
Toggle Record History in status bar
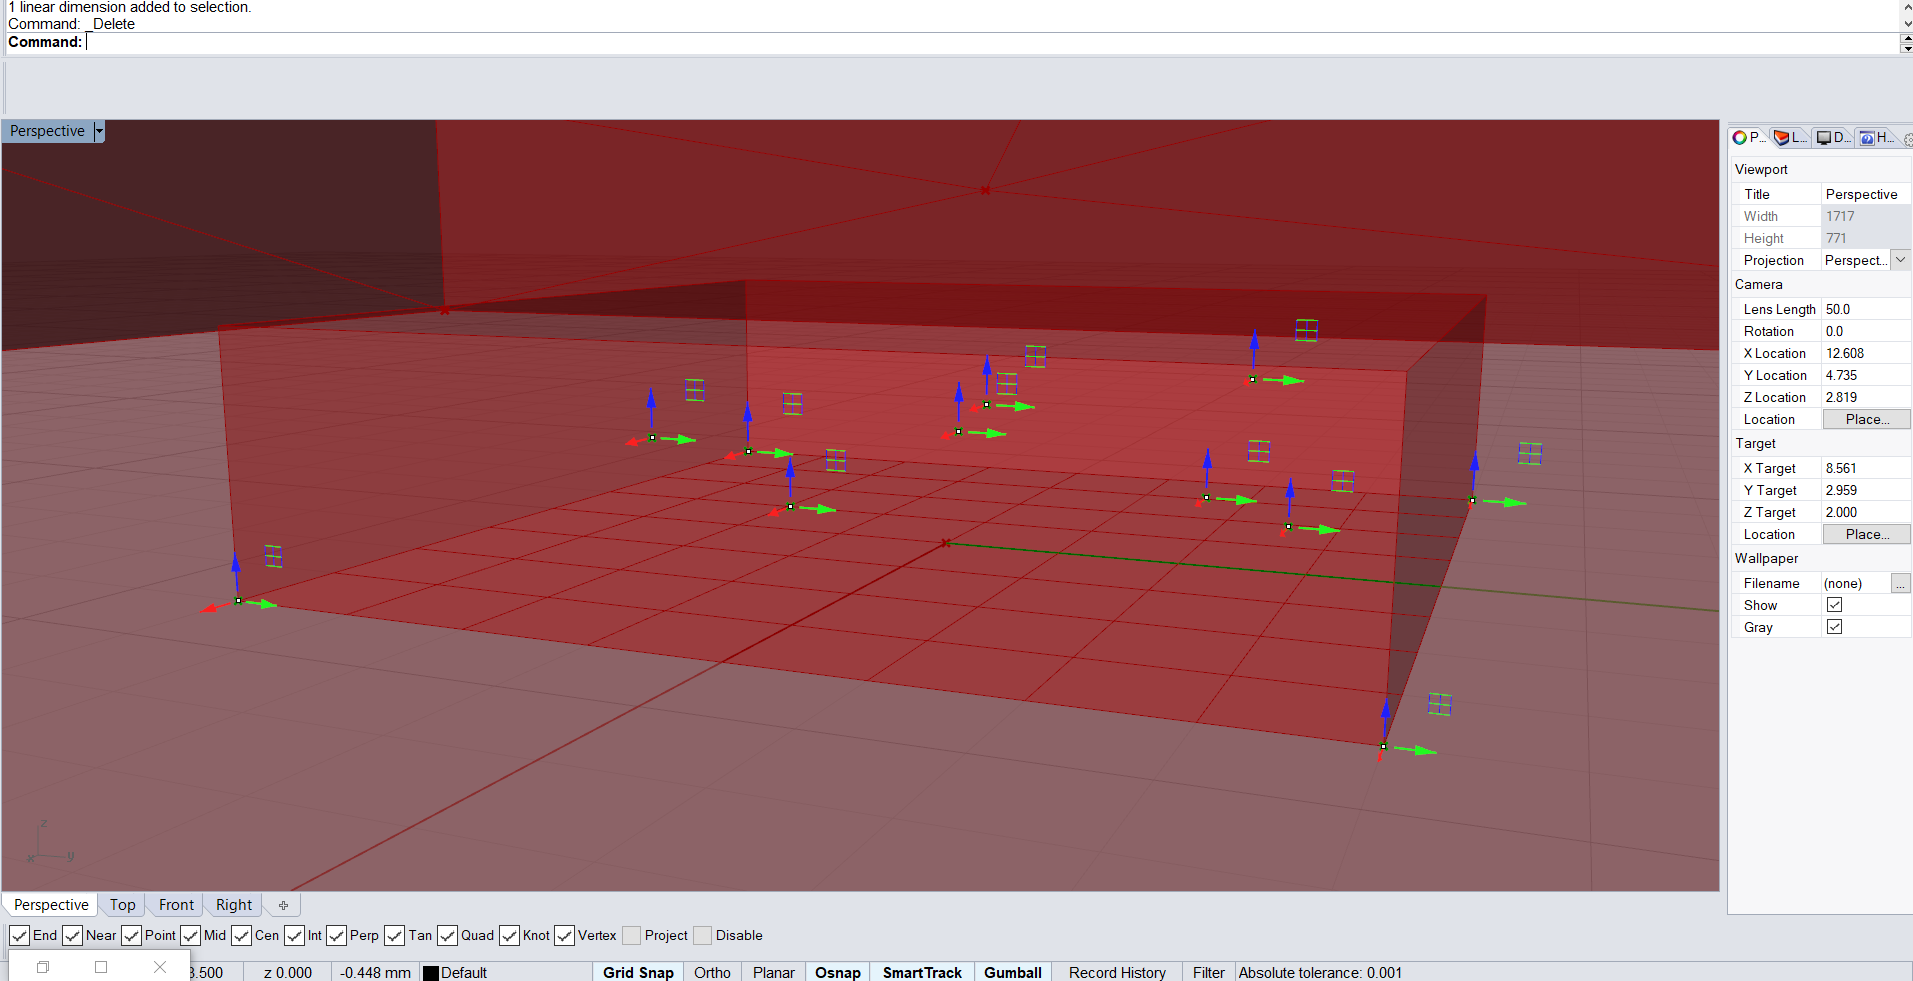tap(1117, 972)
